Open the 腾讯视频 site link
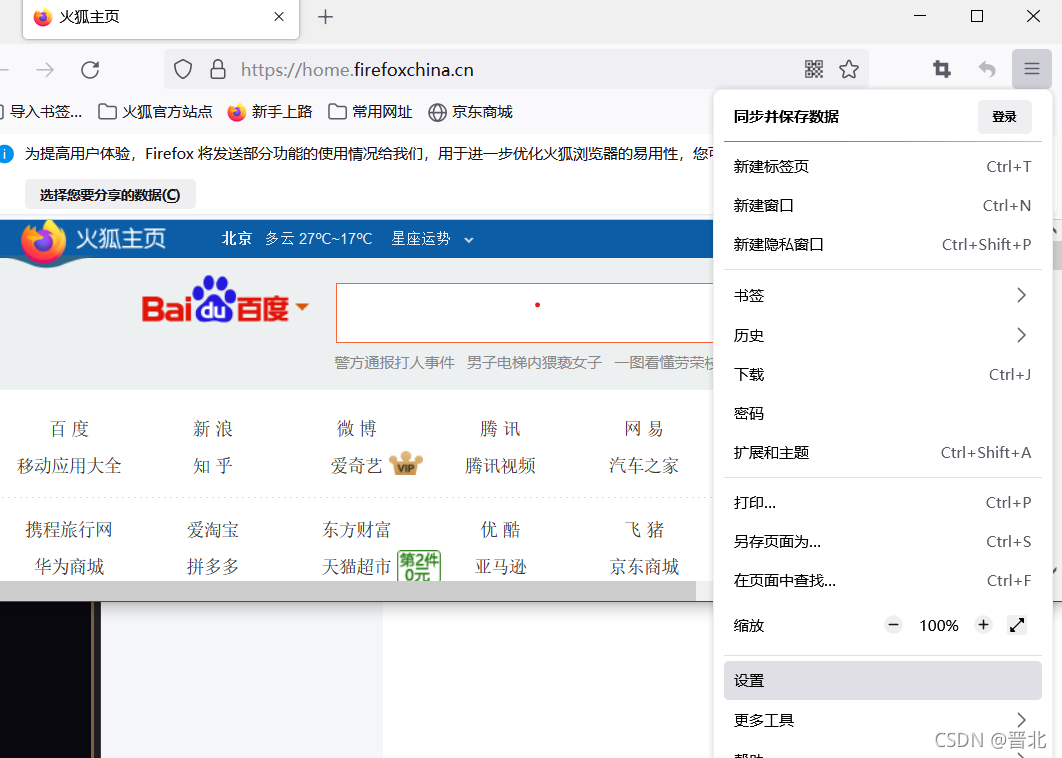Screen dimensions: 1062x758 [x=500, y=465]
